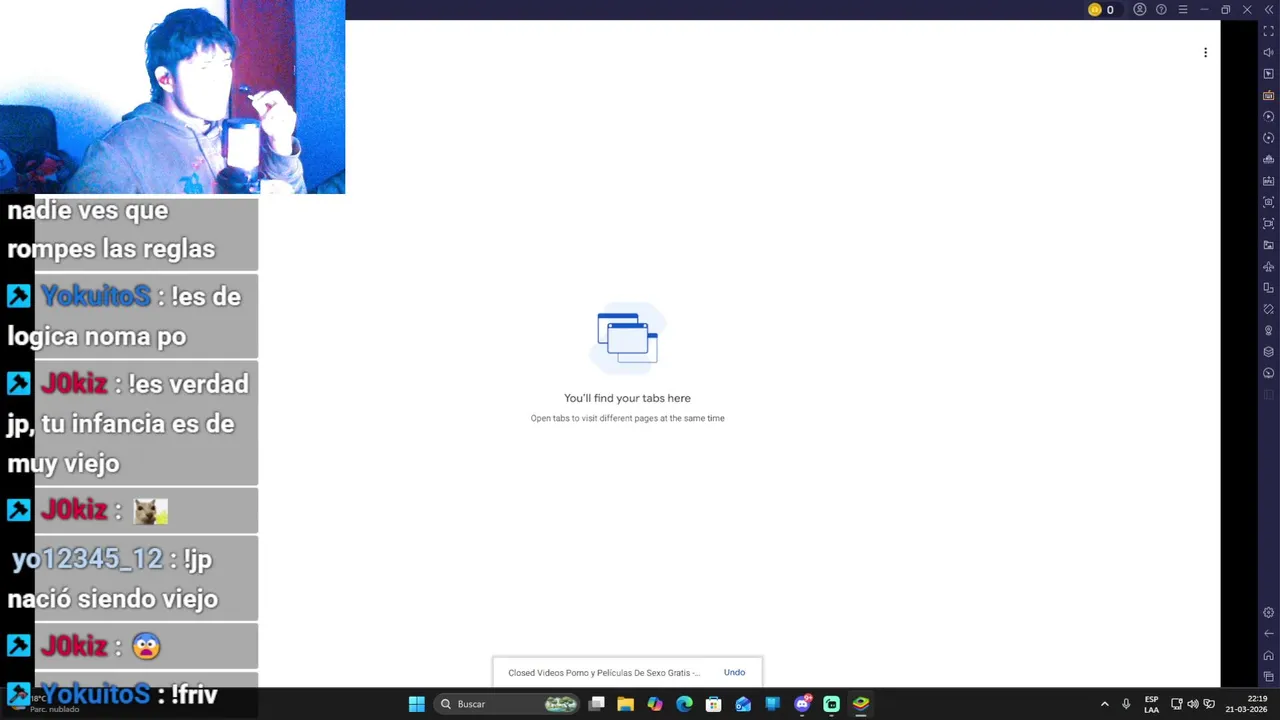The height and width of the screenshot is (720, 1280).
Task: Open the orange game controls keyboard icon
Action: [x=1268, y=95]
